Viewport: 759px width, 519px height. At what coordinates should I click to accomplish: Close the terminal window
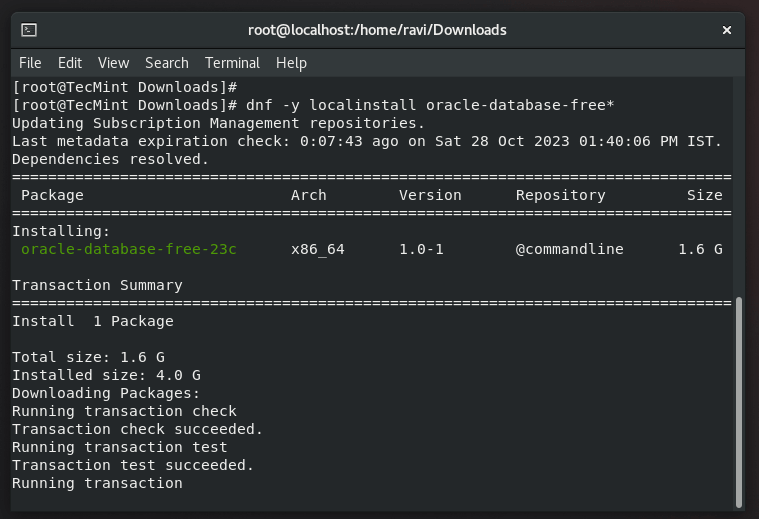point(727,30)
